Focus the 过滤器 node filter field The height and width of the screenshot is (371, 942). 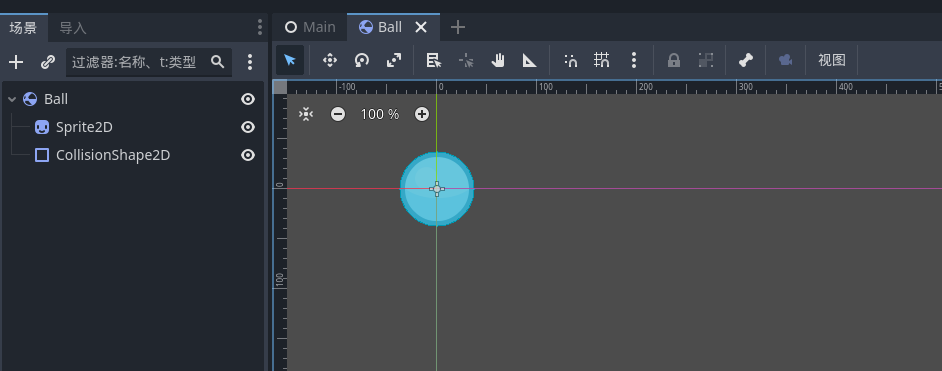(x=149, y=62)
